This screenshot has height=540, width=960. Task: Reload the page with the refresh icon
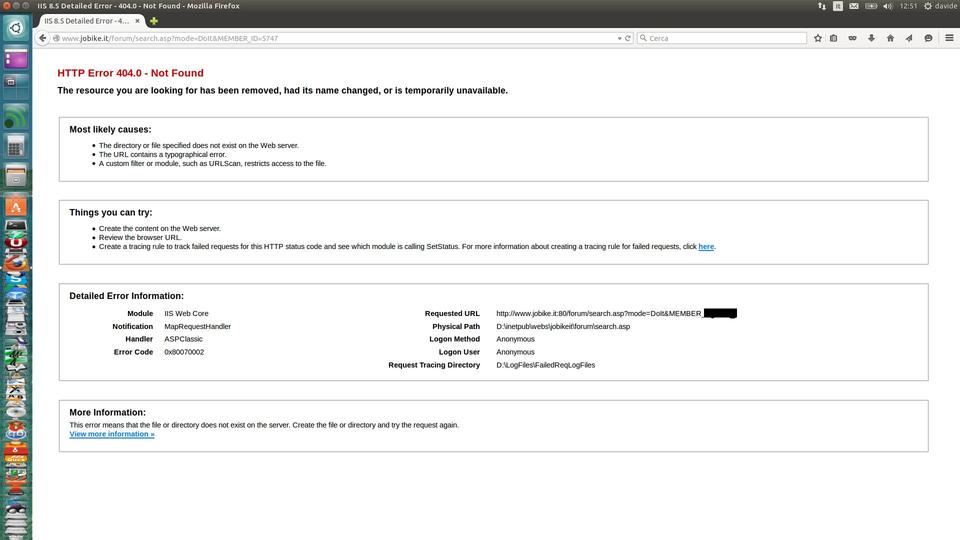(x=628, y=38)
